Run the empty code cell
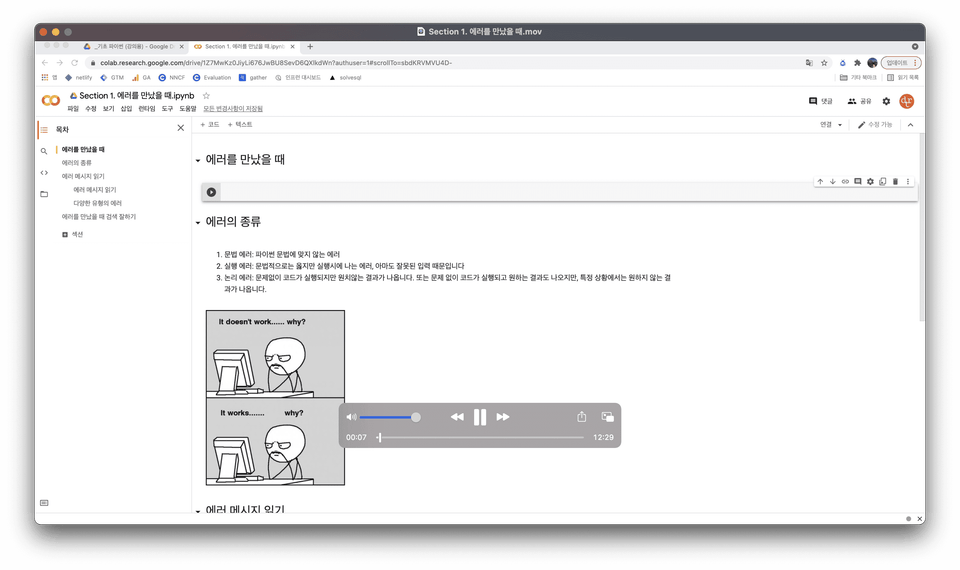The width and height of the screenshot is (960, 570). [211, 192]
